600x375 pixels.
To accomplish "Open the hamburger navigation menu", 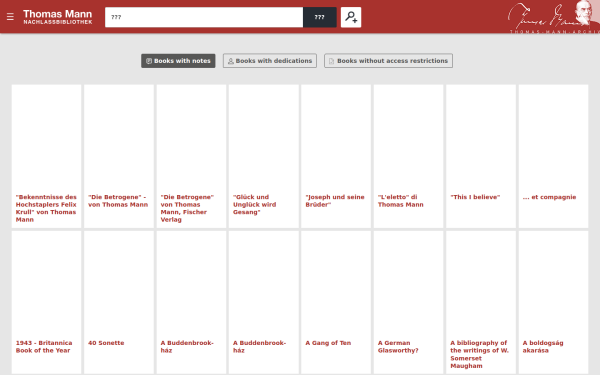I will 10,17.
